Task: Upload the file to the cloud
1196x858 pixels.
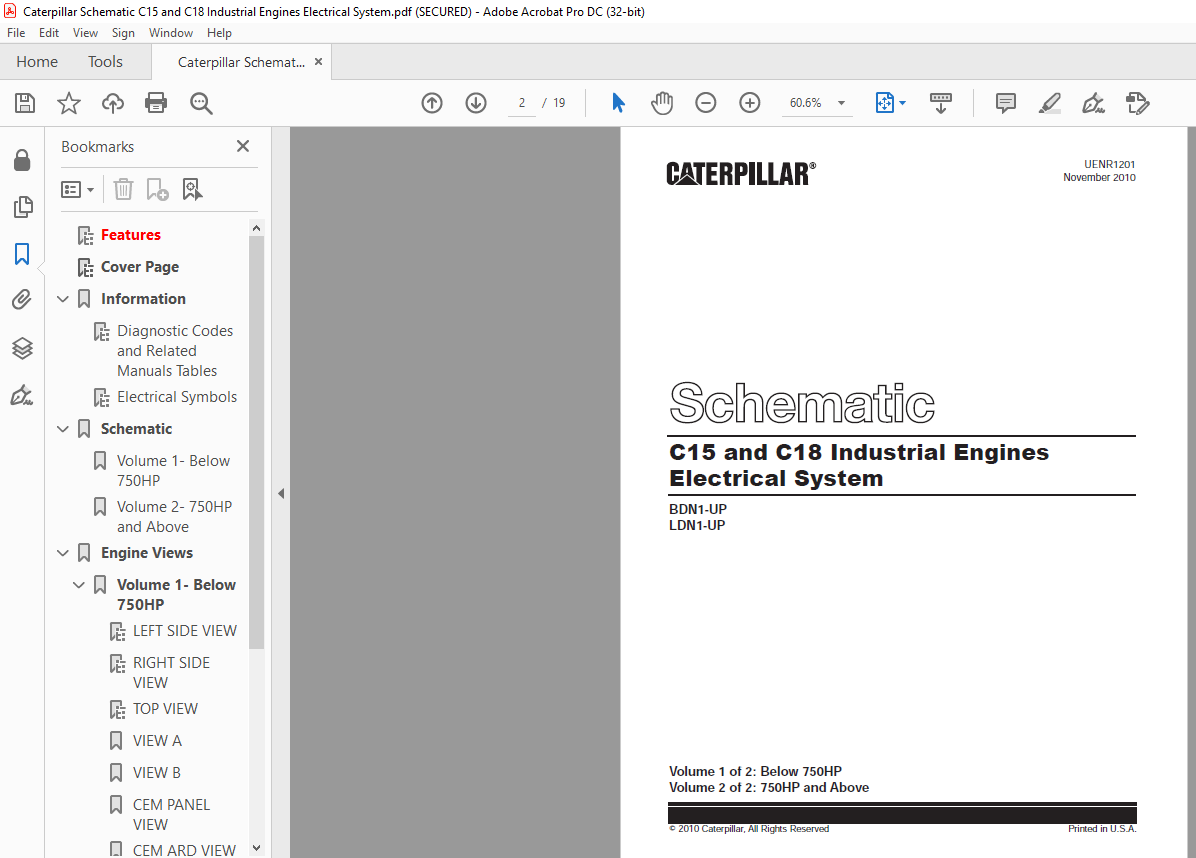Action: point(113,103)
